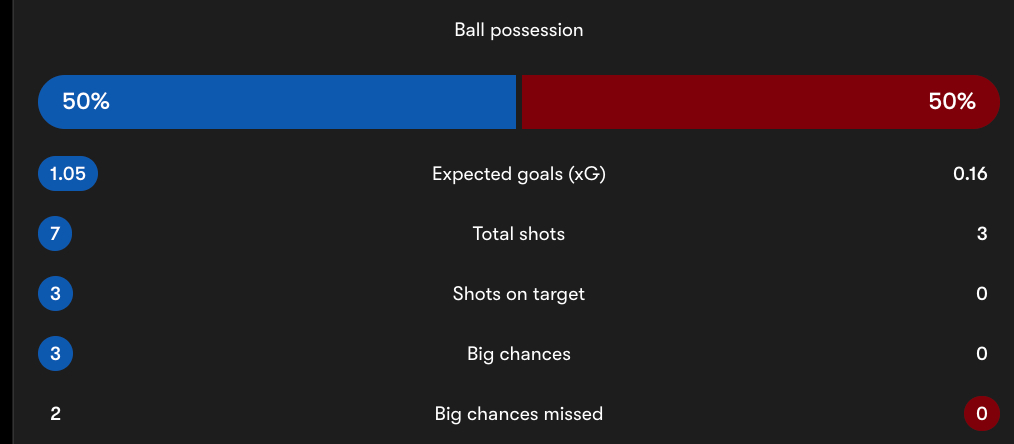Click the blue 7 total shots badge

pos(55,234)
